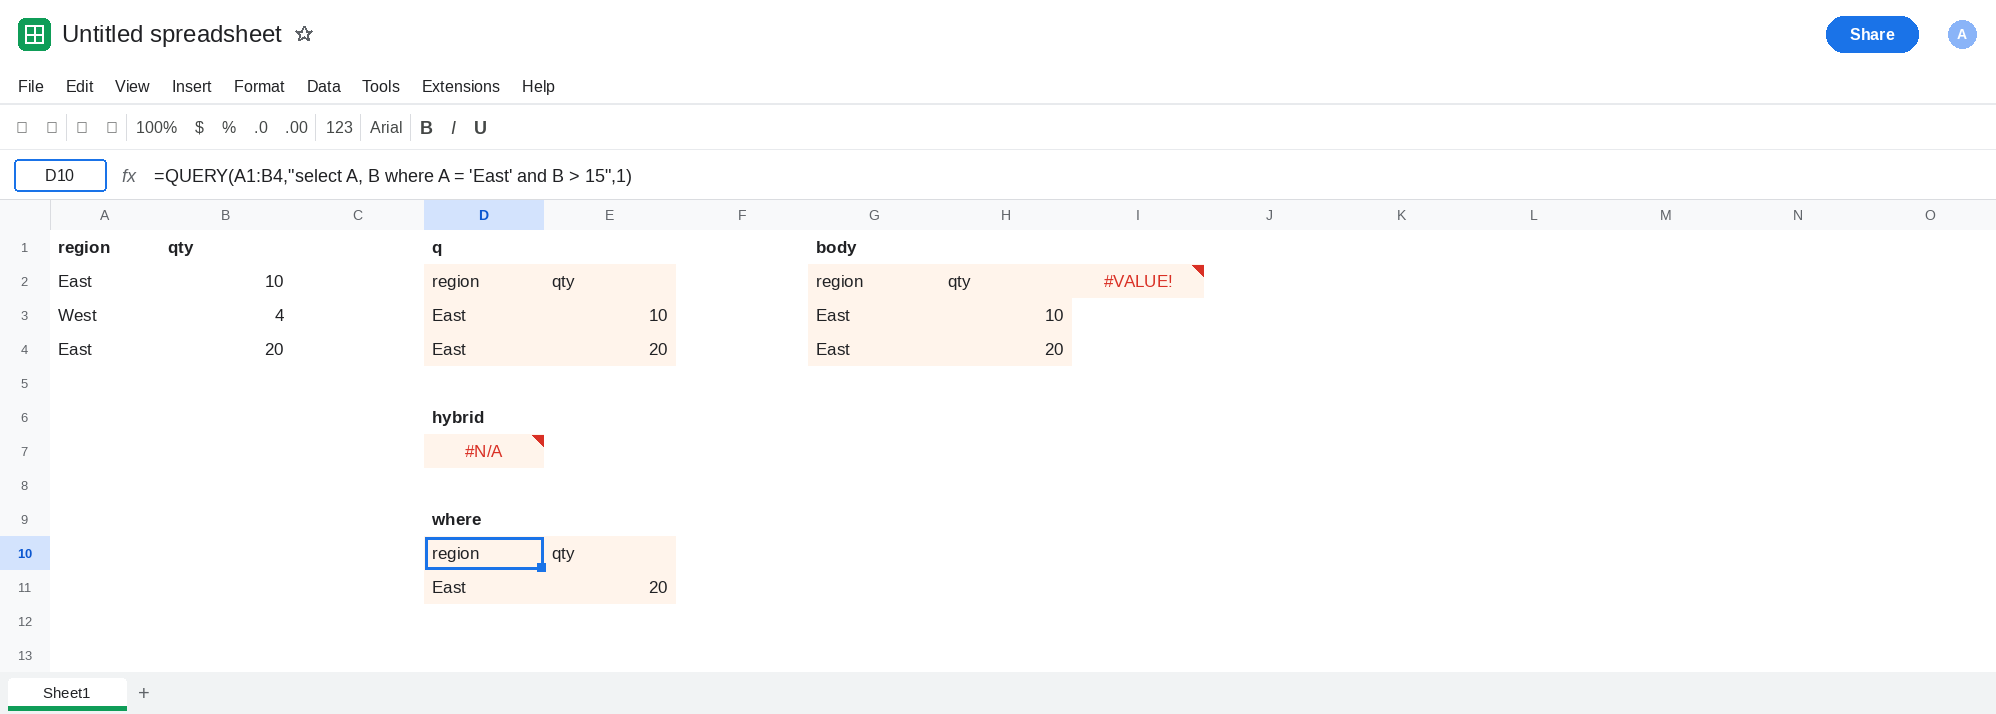Image resolution: width=1996 pixels, height=714 pixels.
Task: Click the formula bar QUERY text
Action: click(393, 176)
